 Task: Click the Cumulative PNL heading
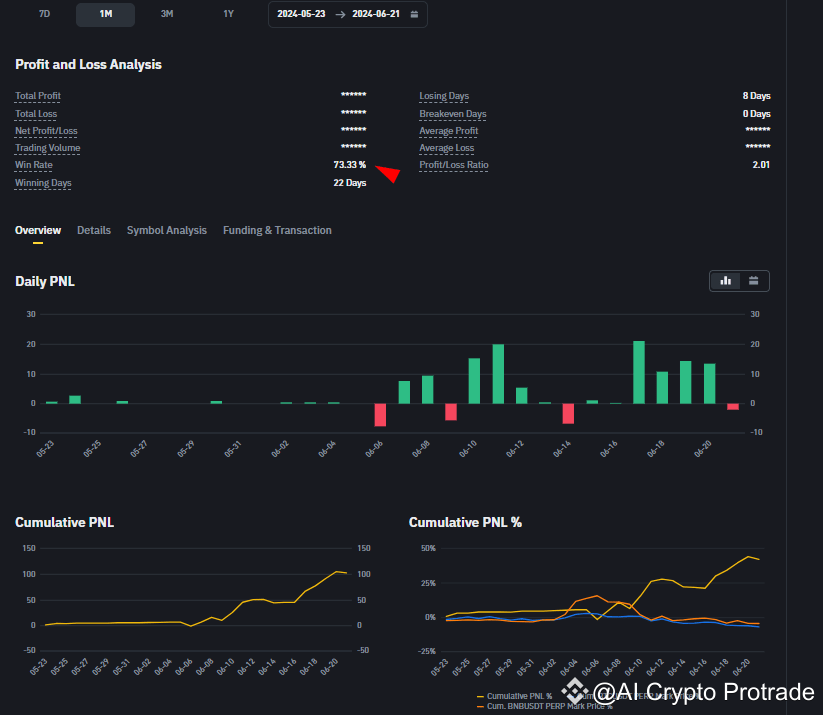pos(65,522)
